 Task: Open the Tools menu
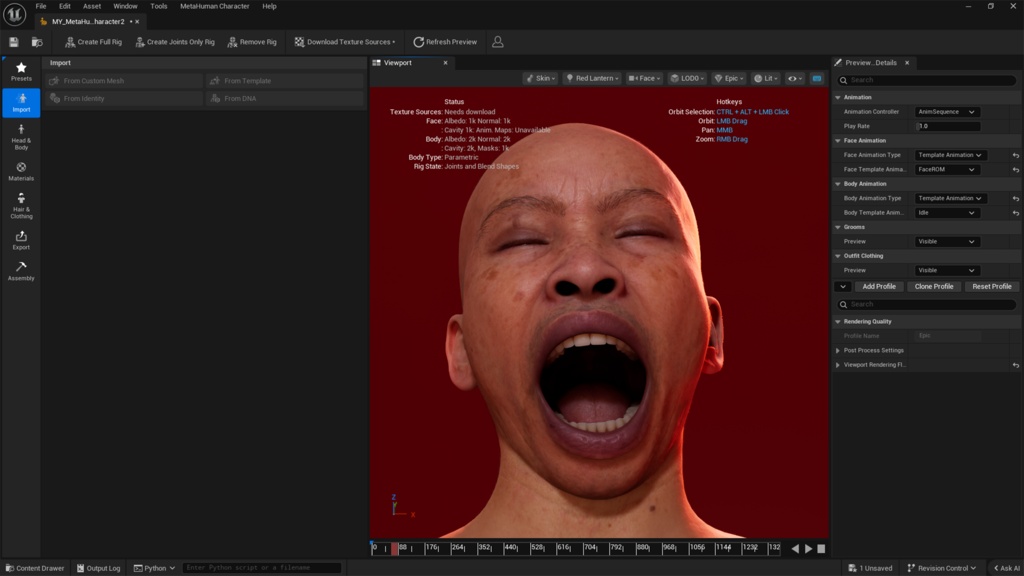coord(159,6)
